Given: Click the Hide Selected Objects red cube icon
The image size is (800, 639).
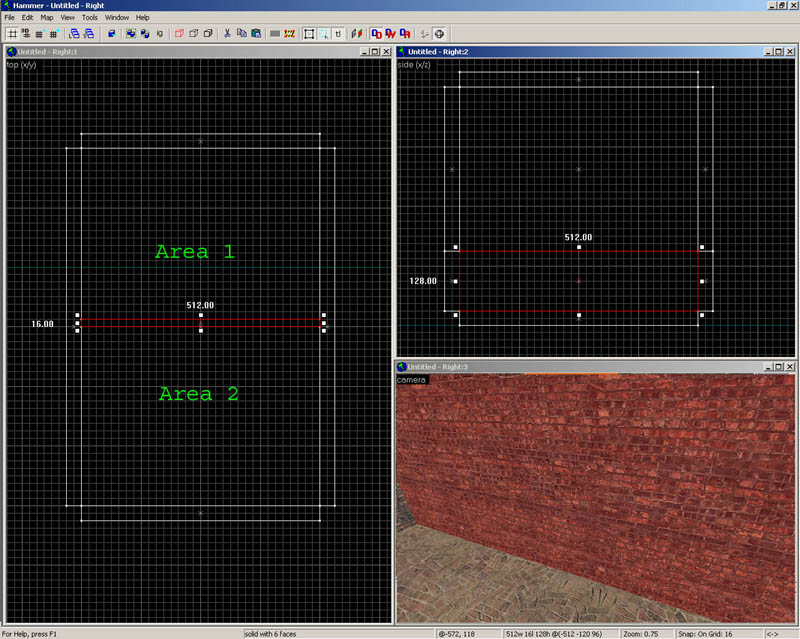Looking at the screenshot, I should 179,33.
